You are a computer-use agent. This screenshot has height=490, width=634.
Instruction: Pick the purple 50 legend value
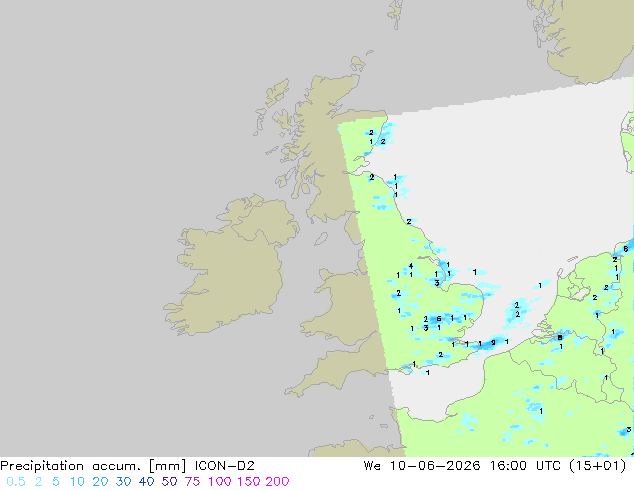coord(169,482)
